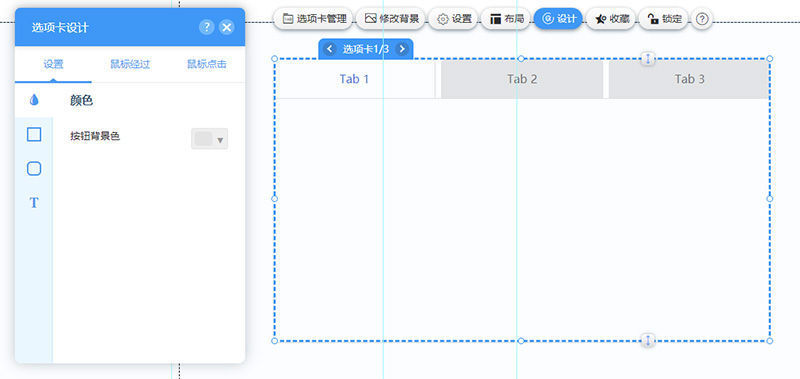Toggle the 锁定 lock button
This screenshot has height=379, width=800.
coord(664,19)
